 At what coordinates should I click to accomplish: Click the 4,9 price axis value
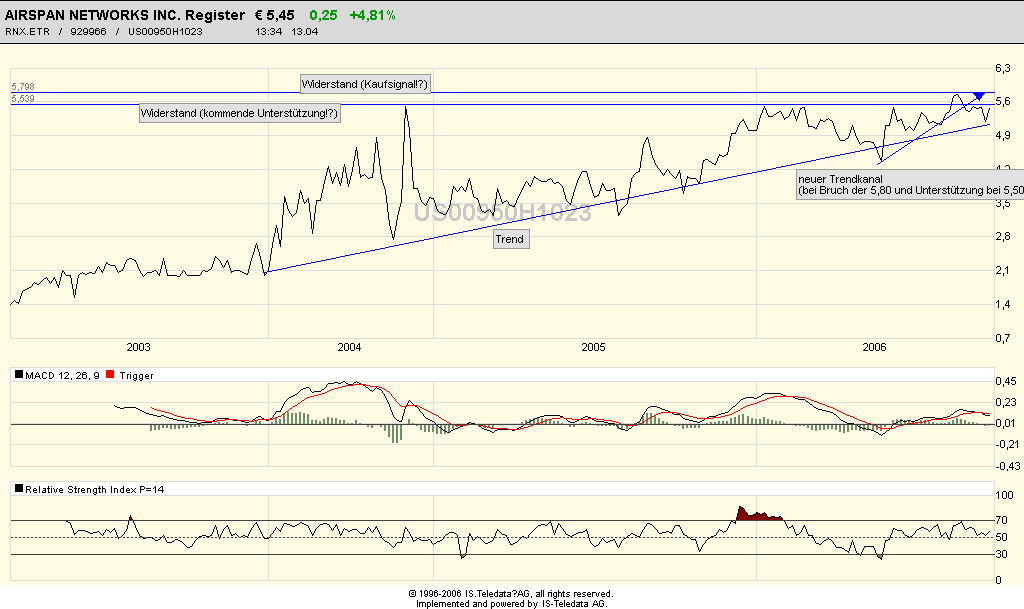(1002, 135)
